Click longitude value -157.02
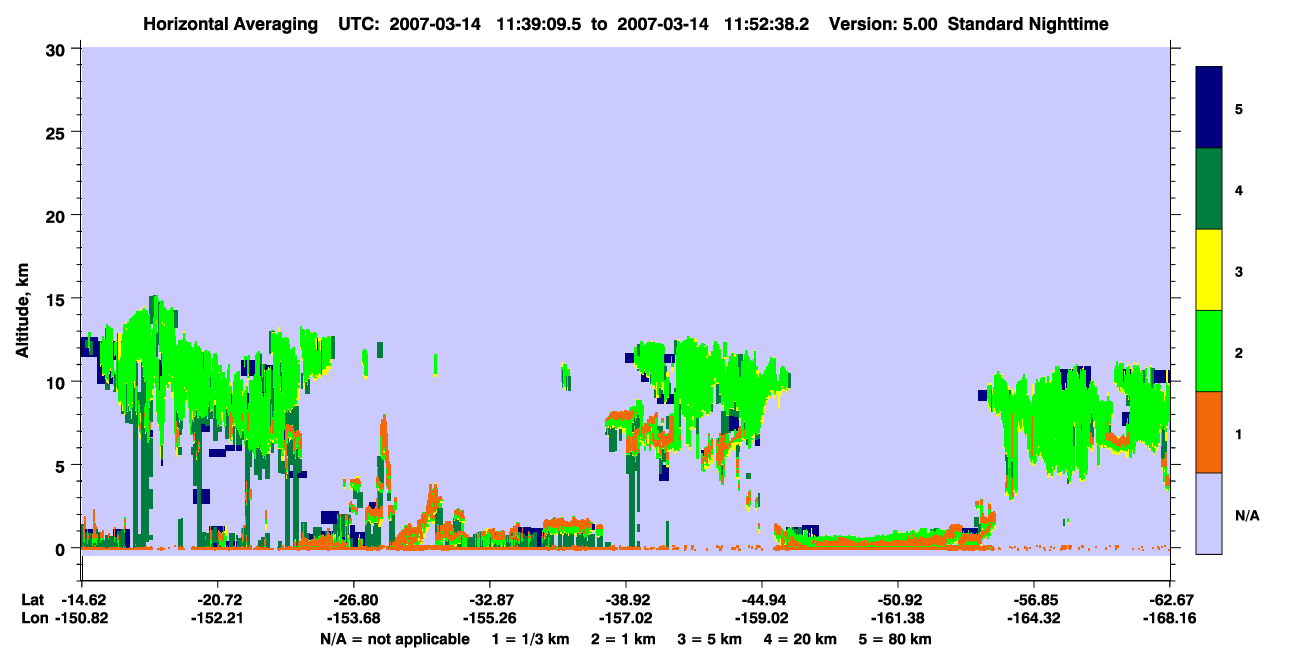Screen dimensions: 1300x667 [x=625, y=618]
